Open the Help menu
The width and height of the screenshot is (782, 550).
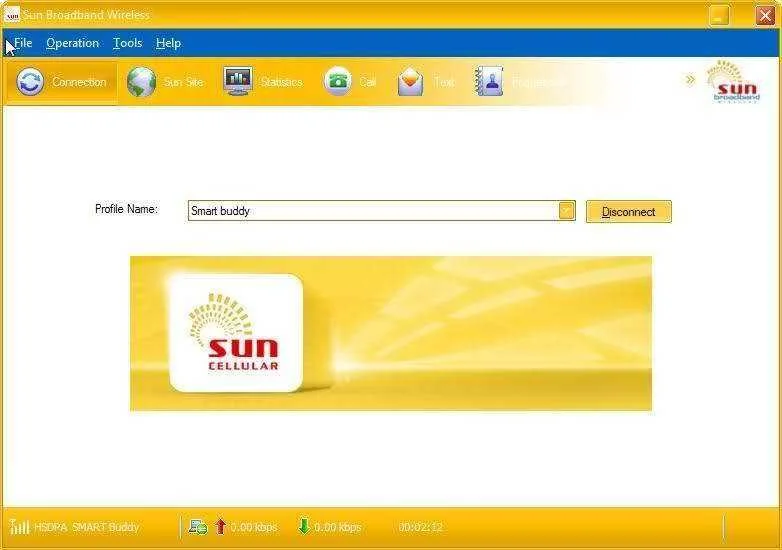click(x=169, y=43)
